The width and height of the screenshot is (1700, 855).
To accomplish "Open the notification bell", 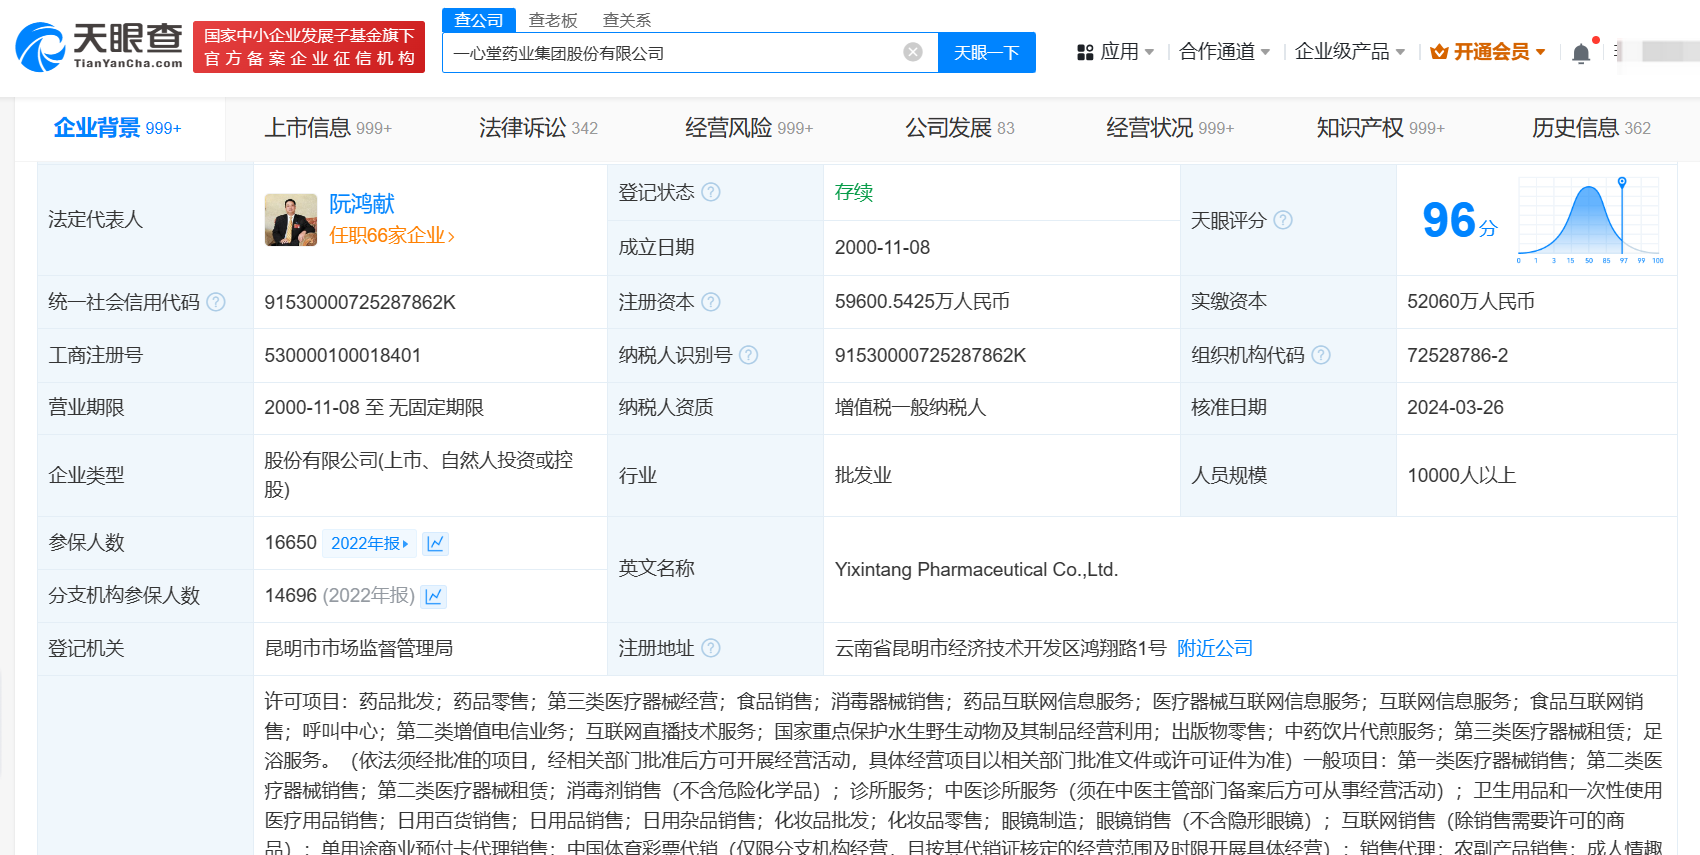I will 1580,53.
